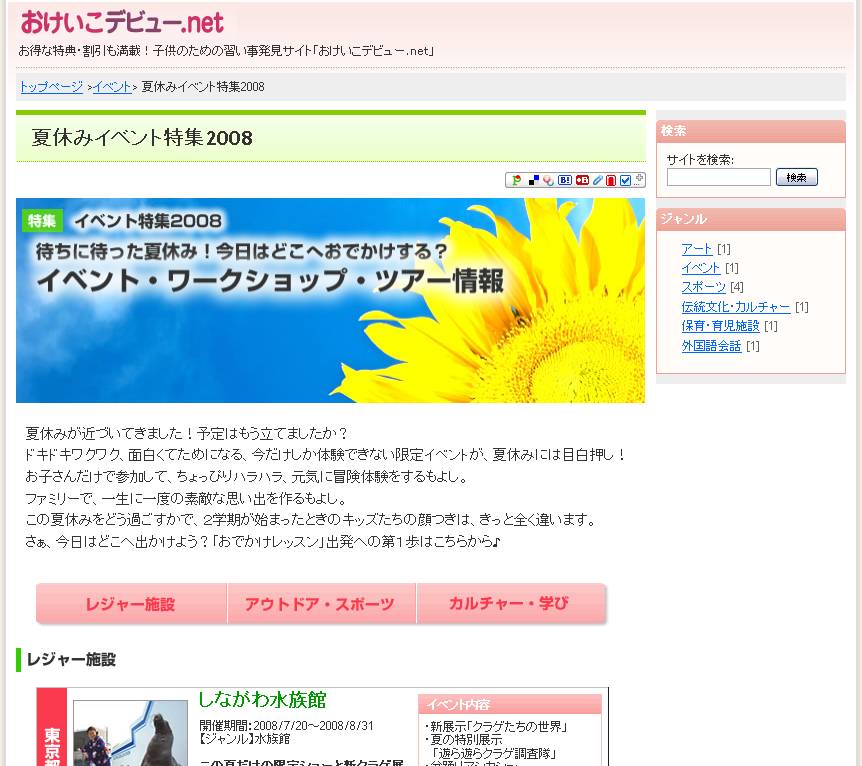Screen dimensions: 862x766
Task: Click the 検索 search button
Action: pyautogui.click(x=796, y=177)
